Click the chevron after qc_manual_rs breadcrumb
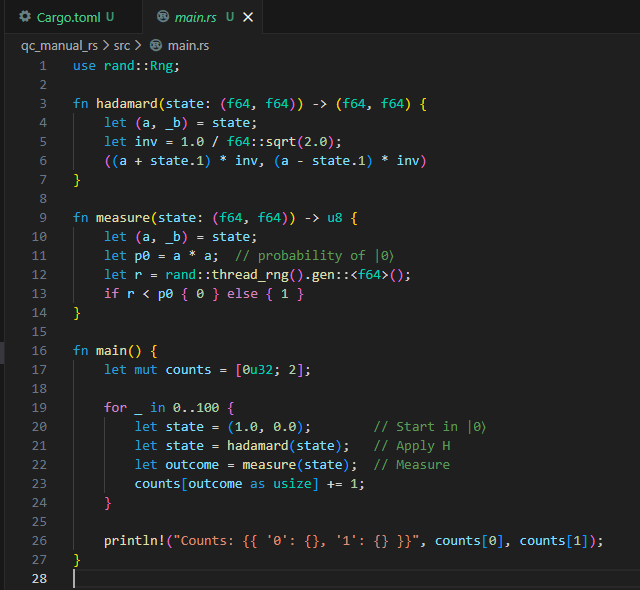The height and width of the screenshot is (590, 640). 105,45
